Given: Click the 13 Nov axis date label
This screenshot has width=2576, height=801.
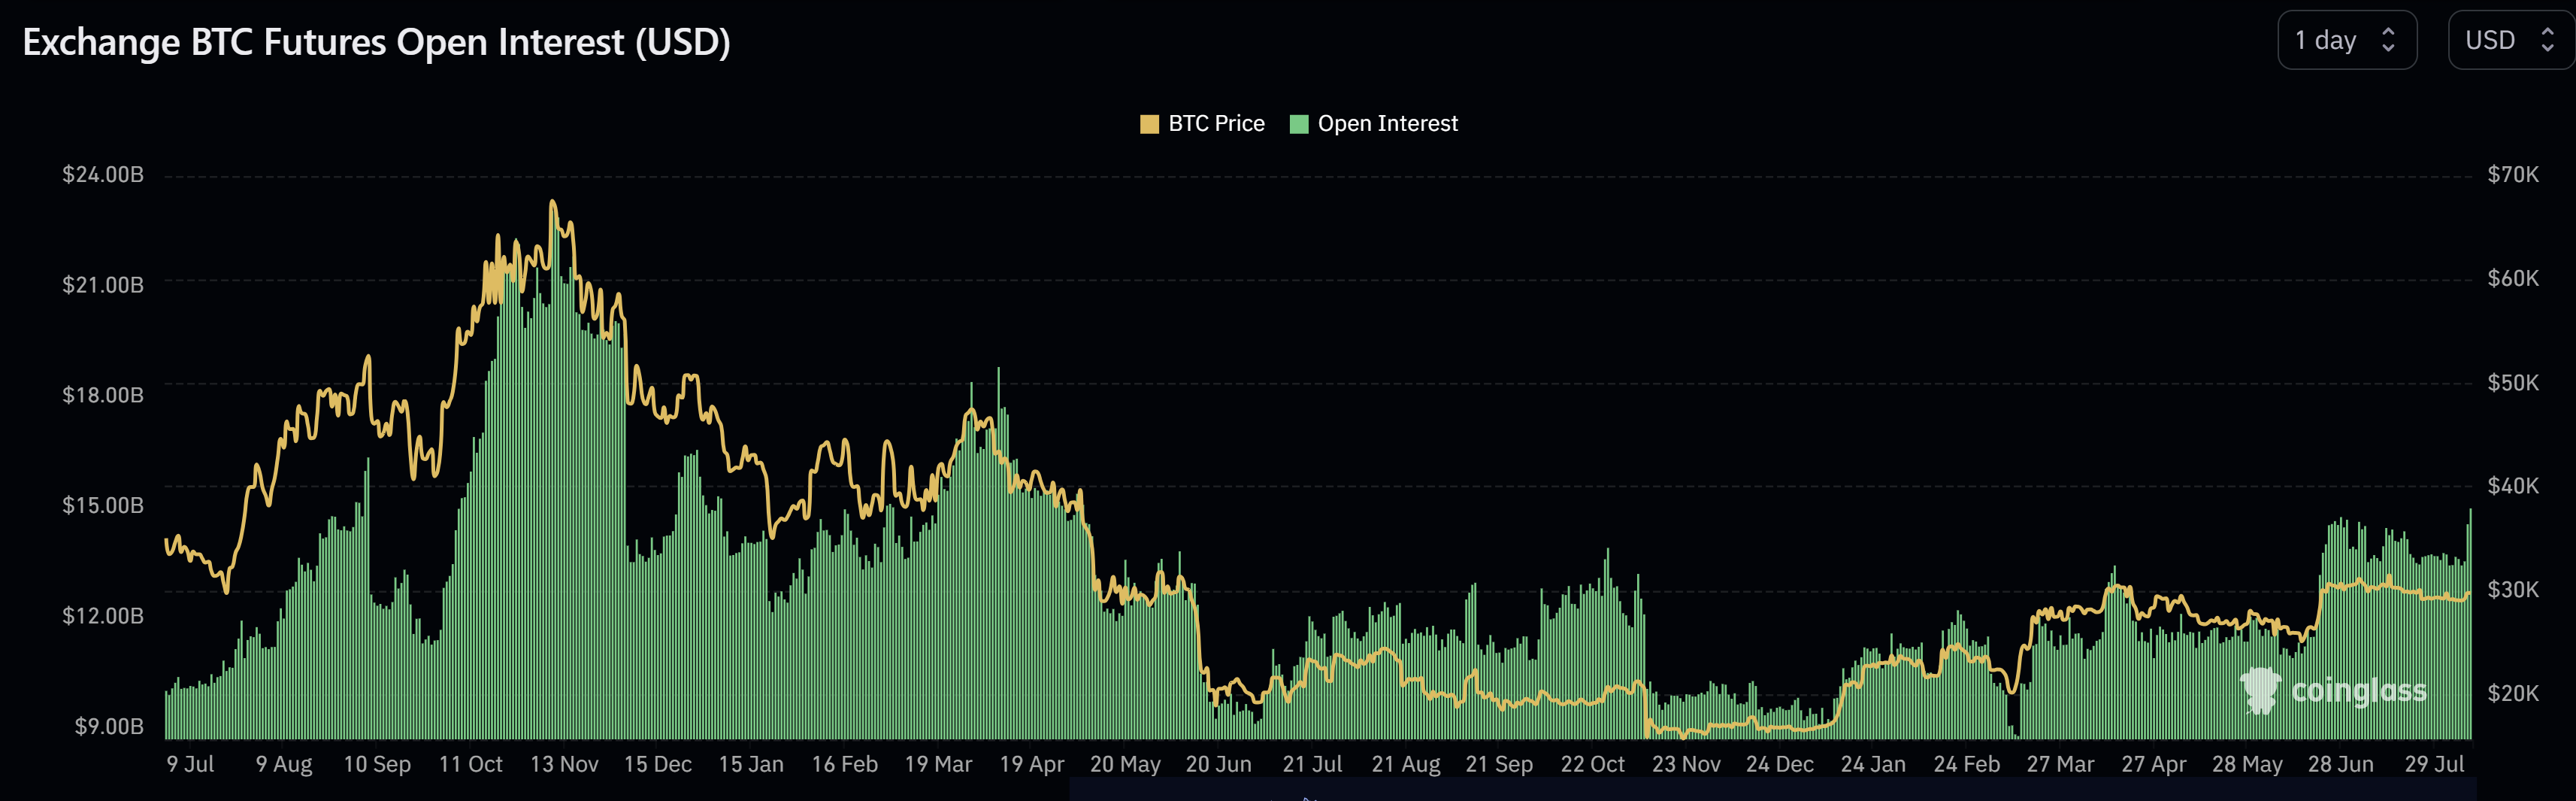Looking at the screenshot, I should (566, 763).
